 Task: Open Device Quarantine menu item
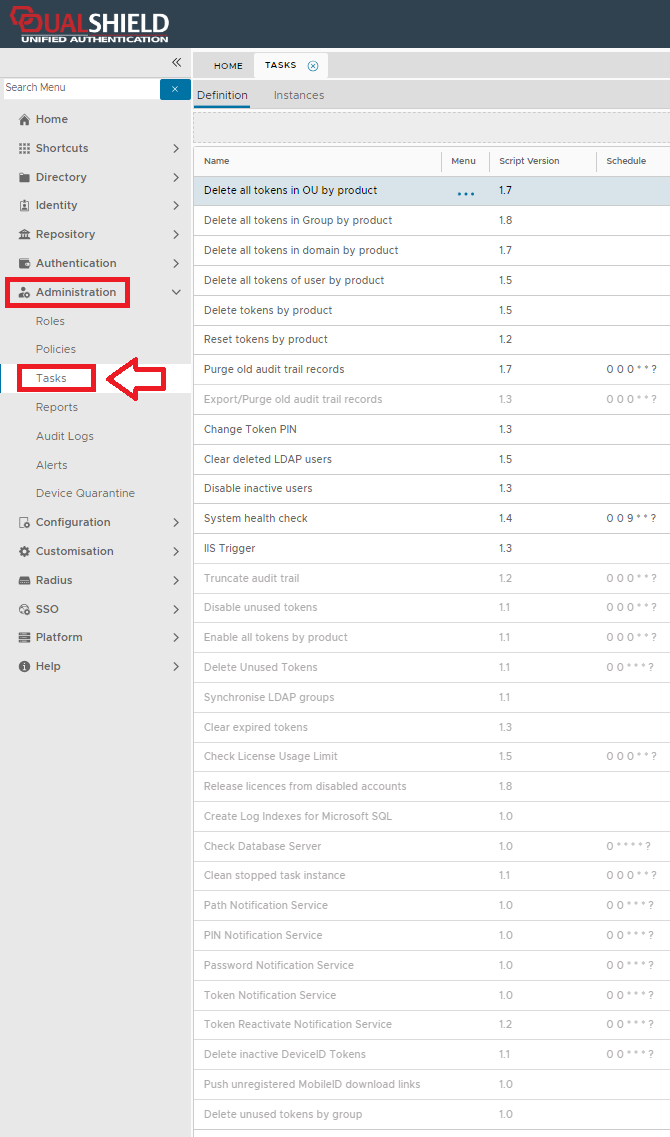pos(86,493)
